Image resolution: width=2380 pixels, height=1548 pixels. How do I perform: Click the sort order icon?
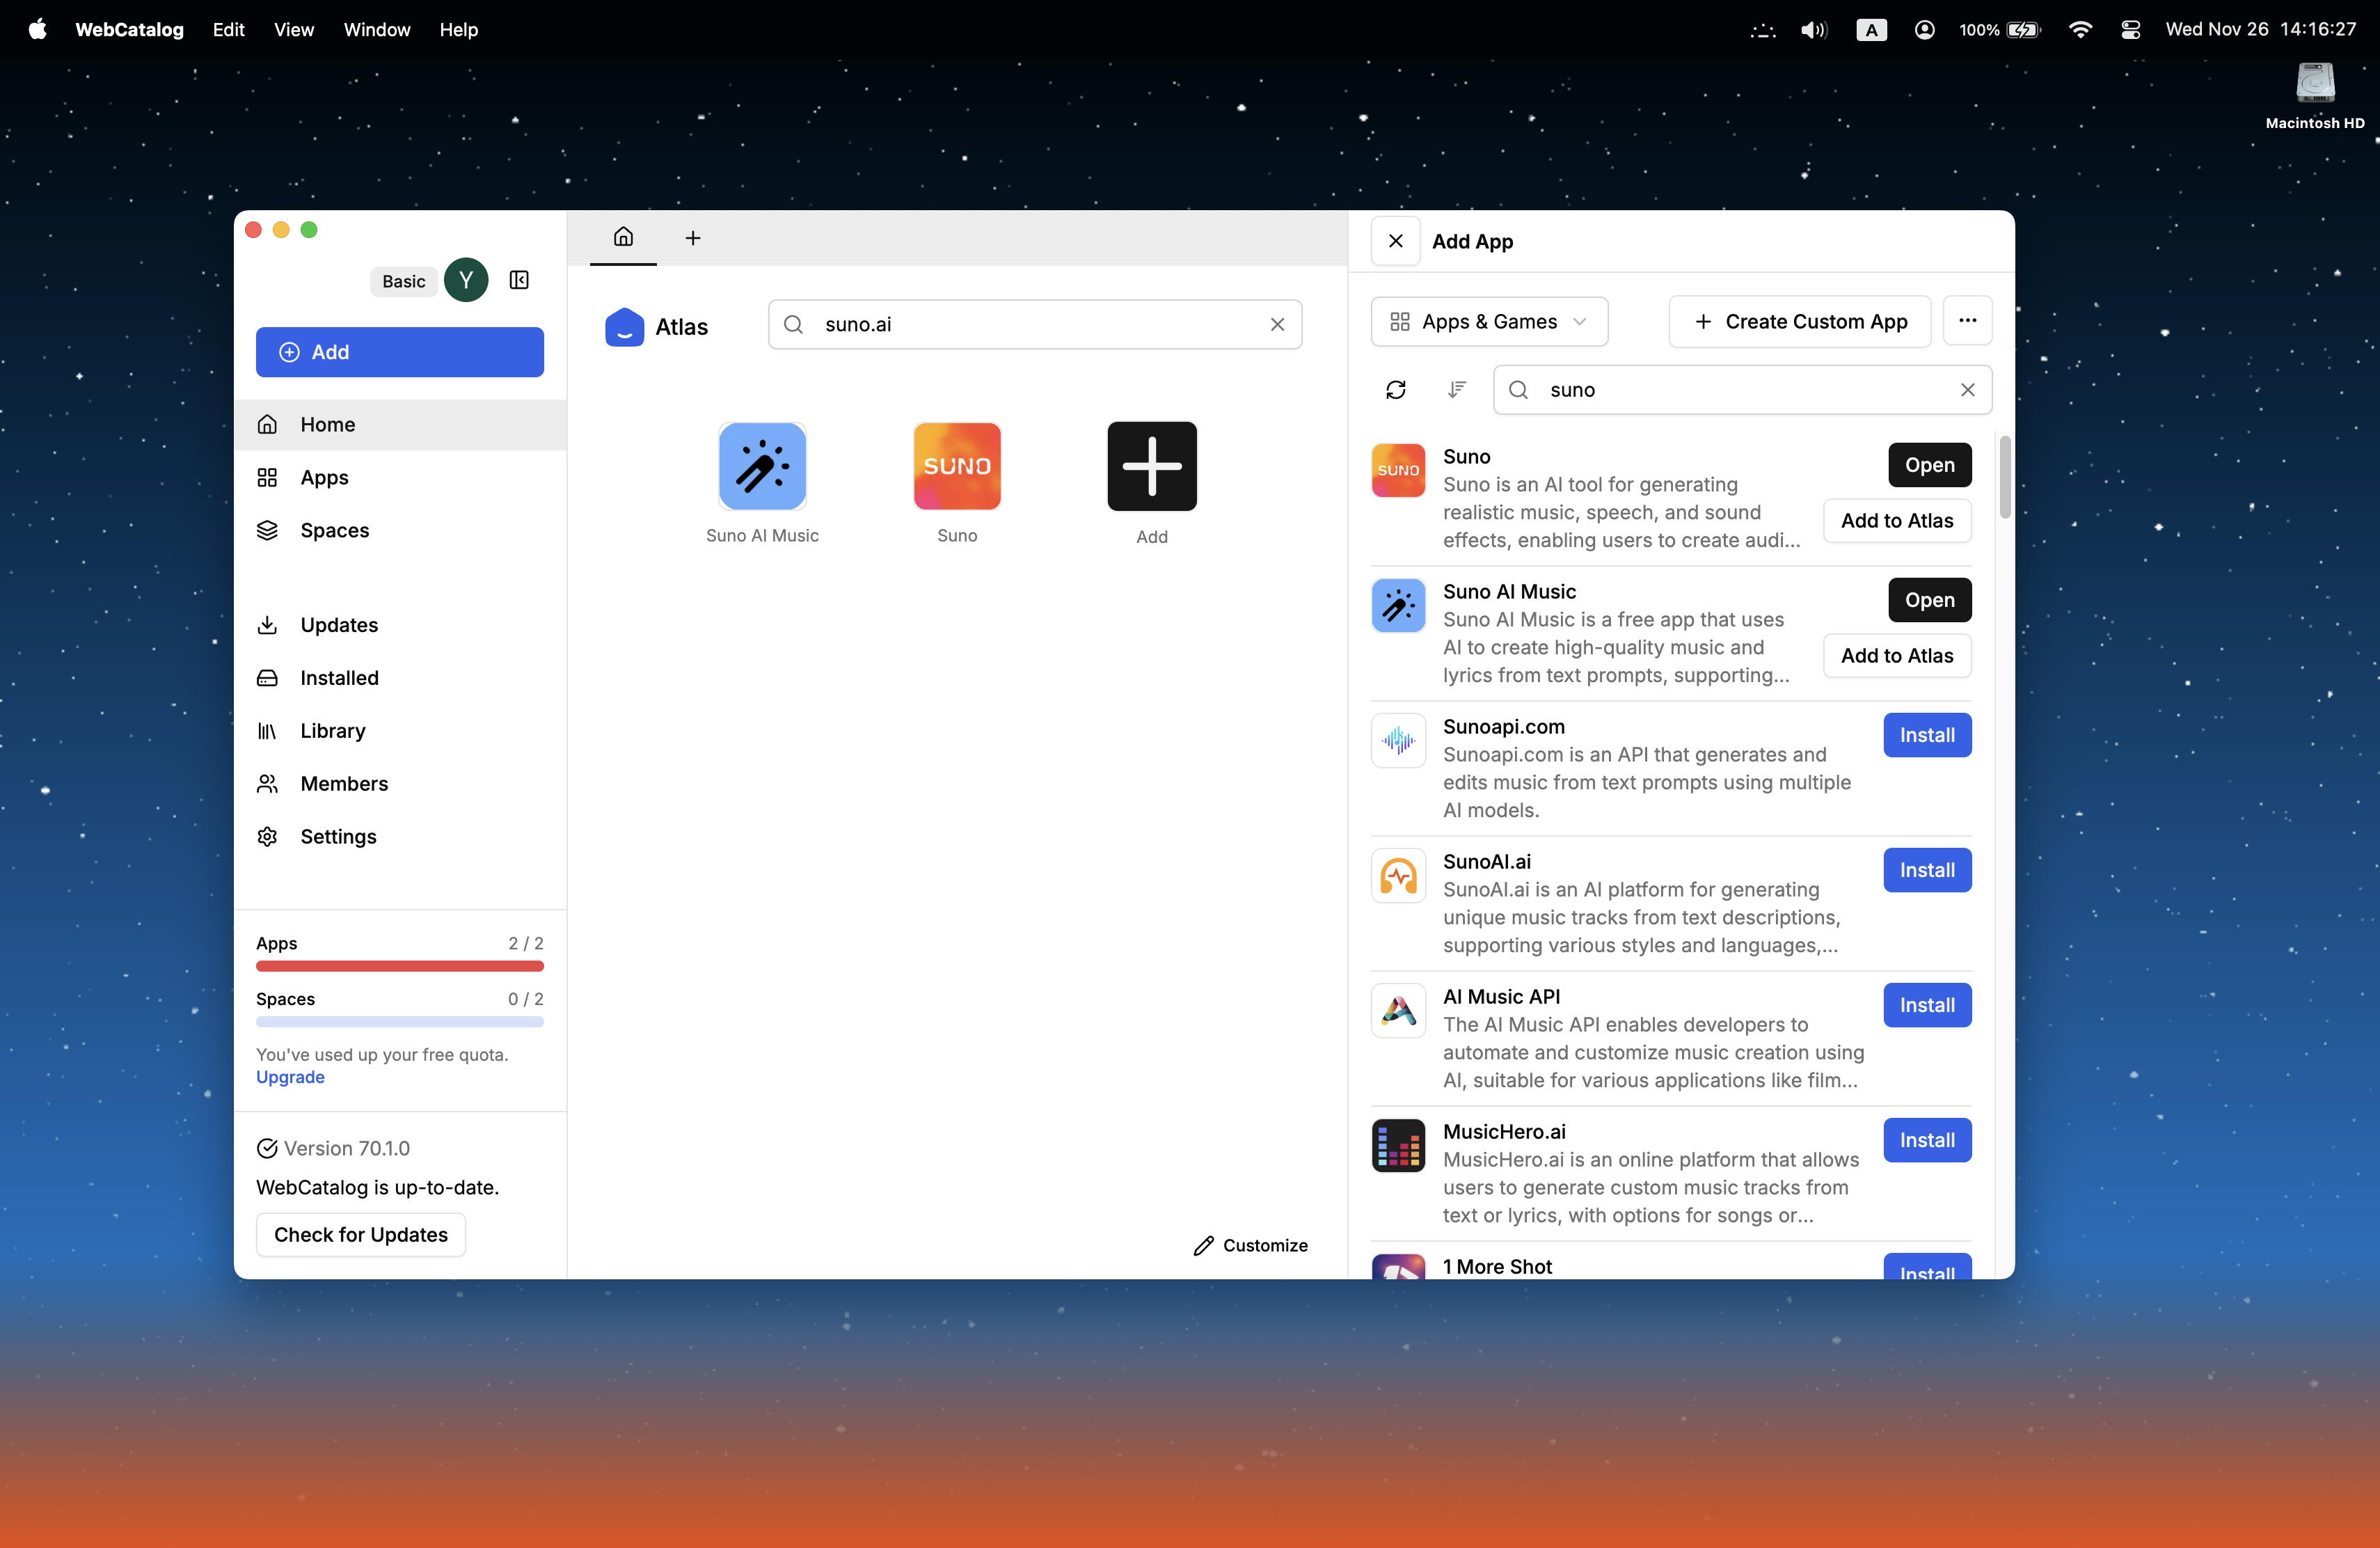click(x=1457, y=390)
